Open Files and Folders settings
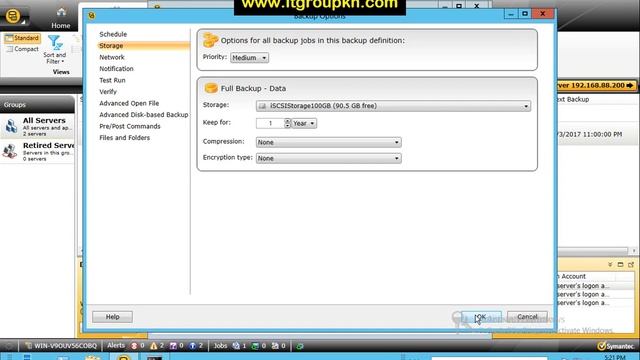This screenshot has width=640, height=360. pos(124,138)
